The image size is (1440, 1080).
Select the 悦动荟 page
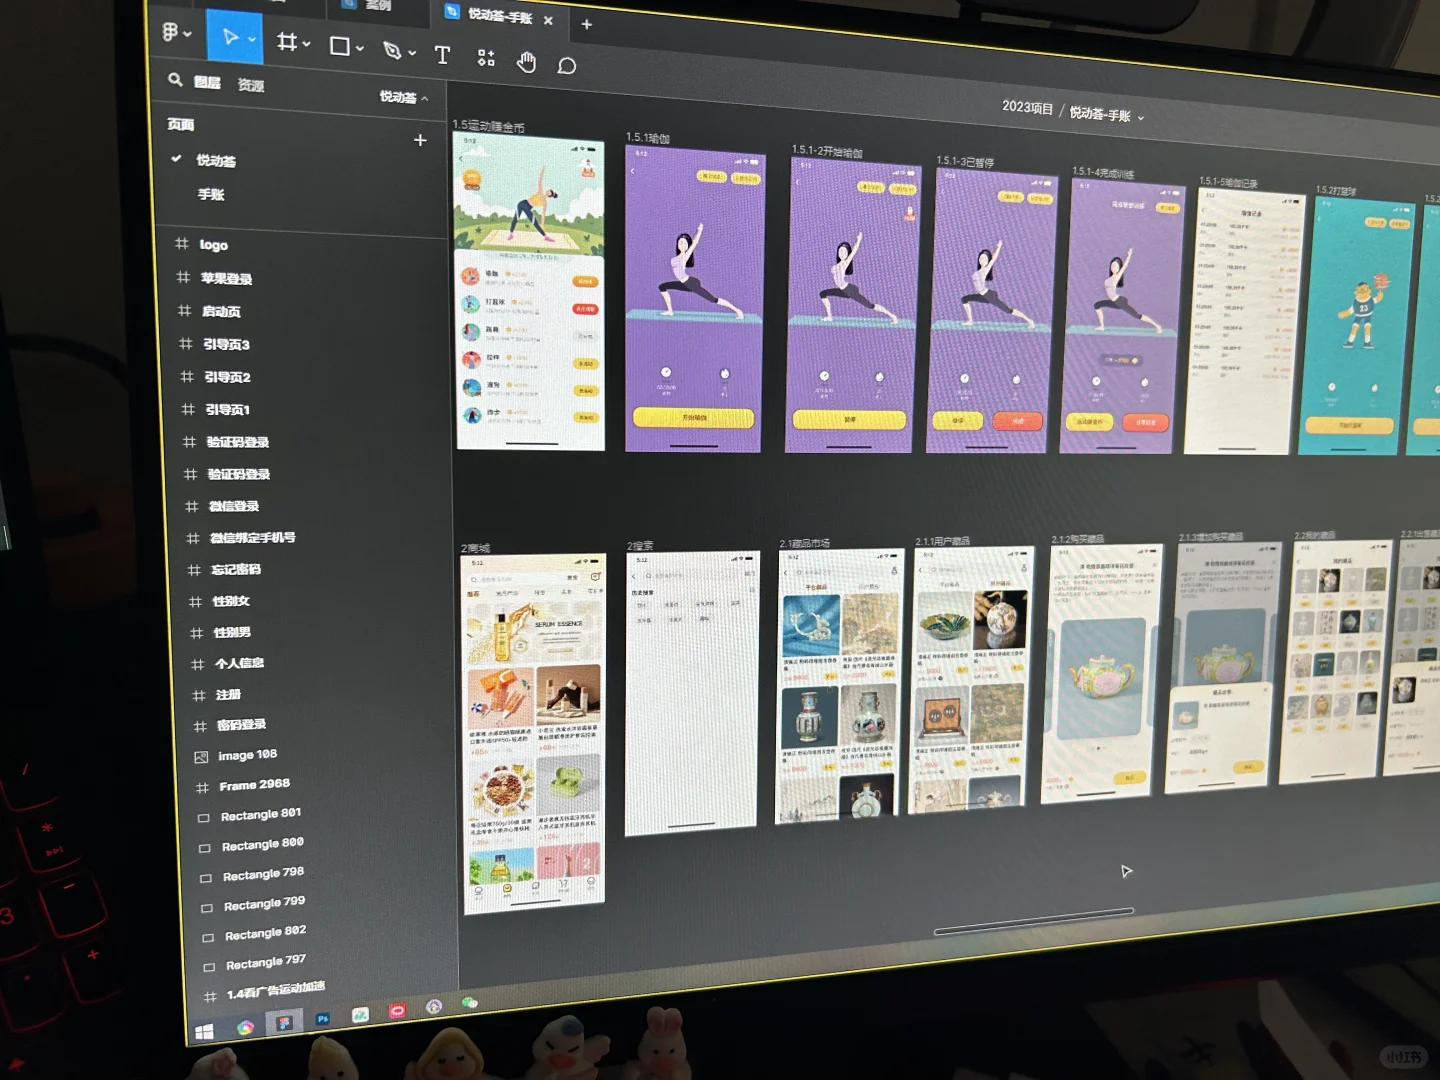216,160
